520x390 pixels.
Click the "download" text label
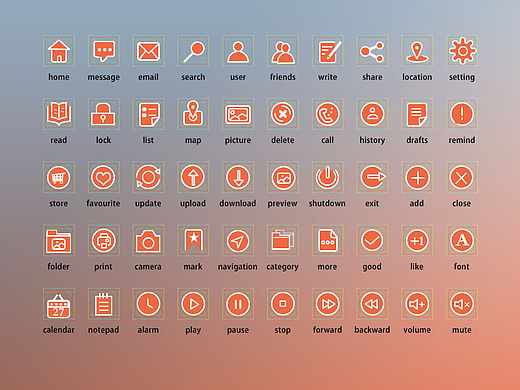238,203
